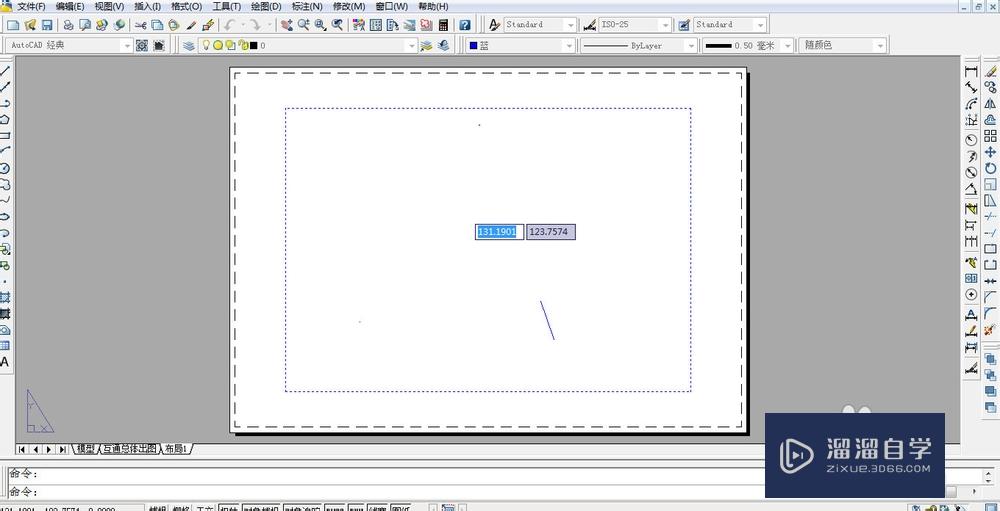Screen dimensions: 1000x511
Task: Open the QuickCalc calculator icon
Action: pyautogui.click(x=444, y=25)
